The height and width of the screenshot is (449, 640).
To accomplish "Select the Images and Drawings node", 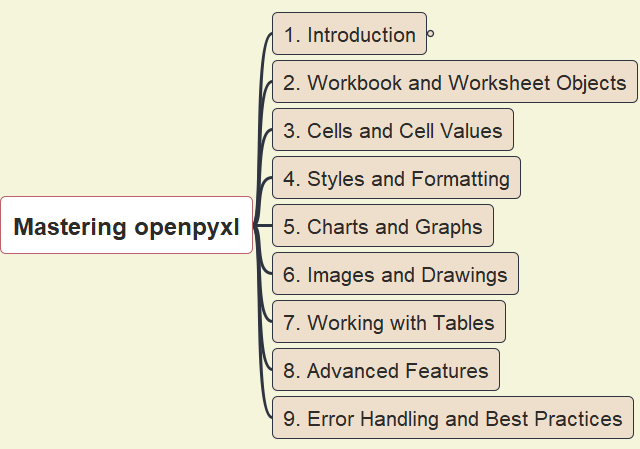I will [x=395, y=274].
